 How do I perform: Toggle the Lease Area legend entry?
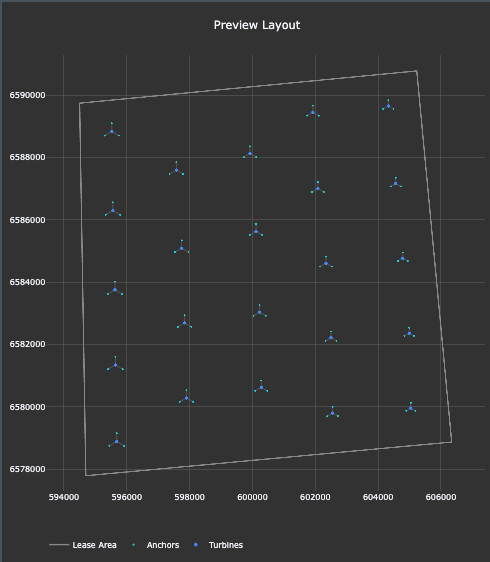[x=83, y=545]
